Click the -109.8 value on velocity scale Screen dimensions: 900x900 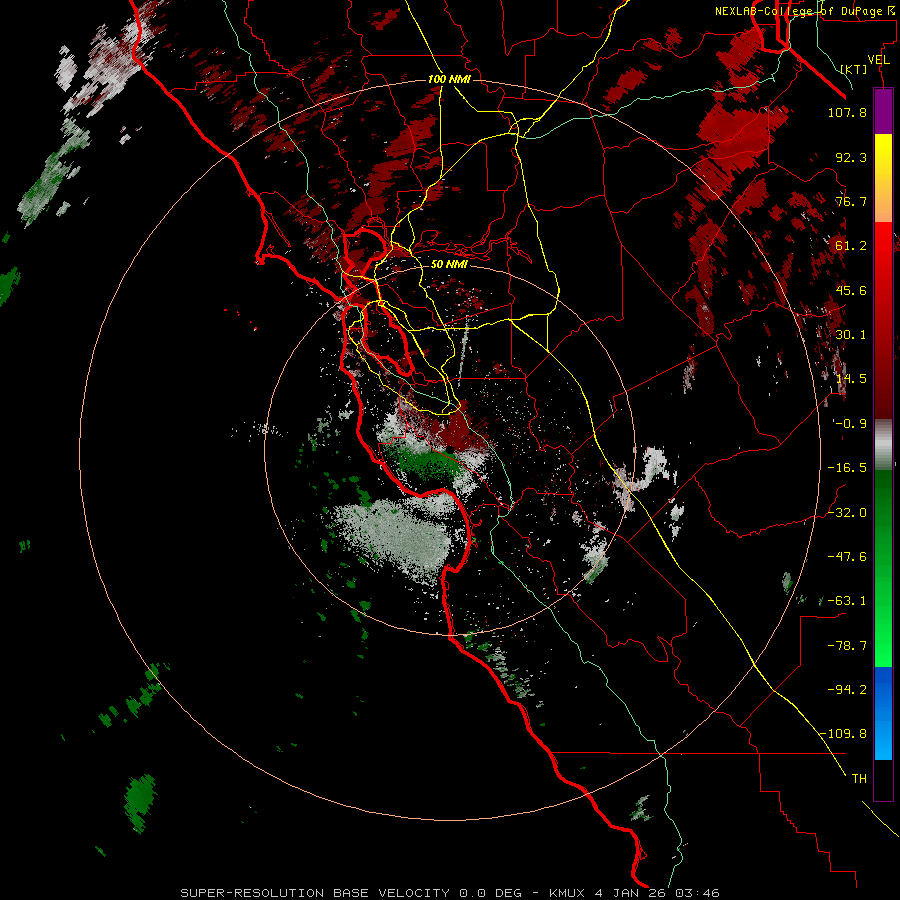coord(844,734)
